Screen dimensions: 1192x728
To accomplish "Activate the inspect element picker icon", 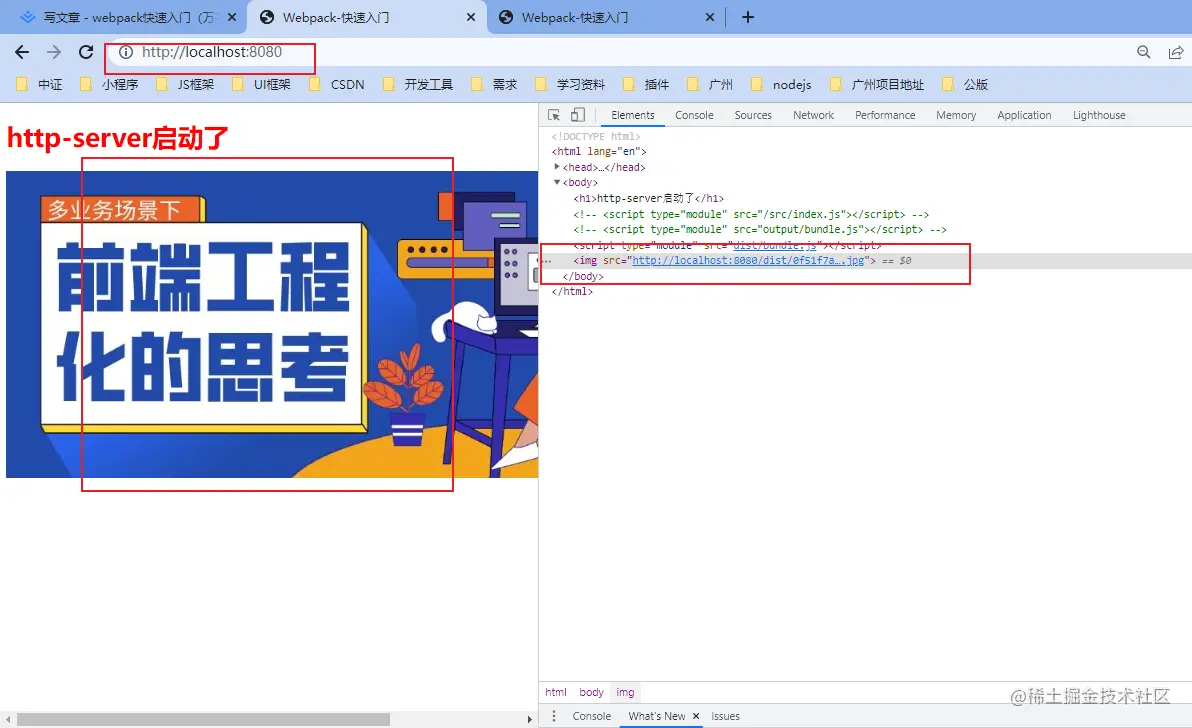I will coord(553,115).
